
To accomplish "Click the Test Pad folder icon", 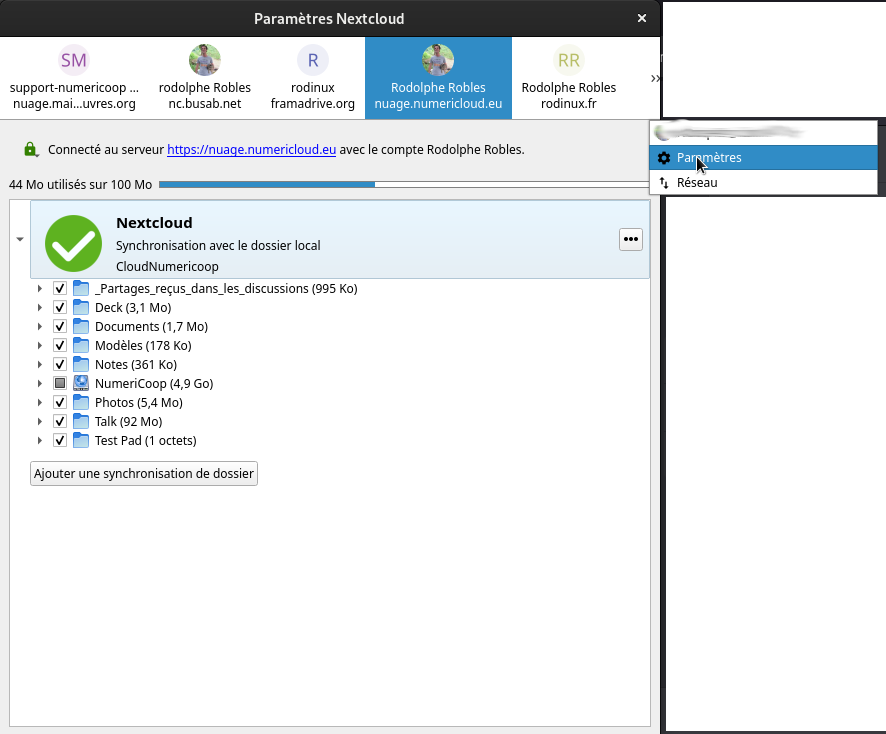I will coord(81,441).
